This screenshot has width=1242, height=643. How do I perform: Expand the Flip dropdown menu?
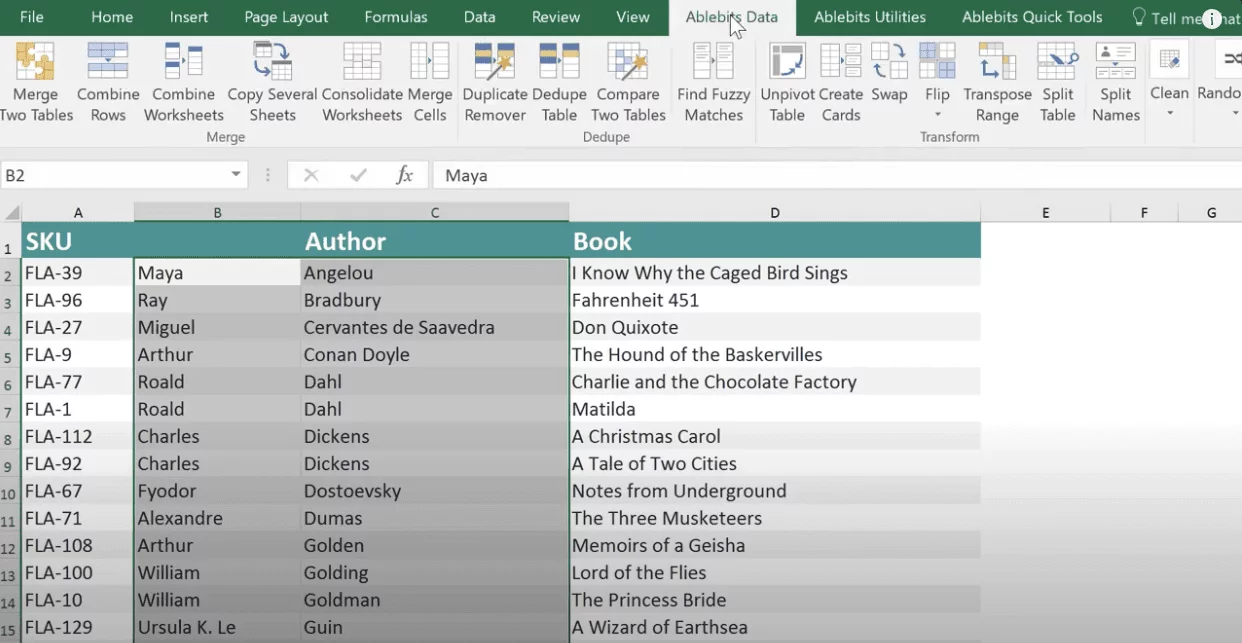pos(937,113)
